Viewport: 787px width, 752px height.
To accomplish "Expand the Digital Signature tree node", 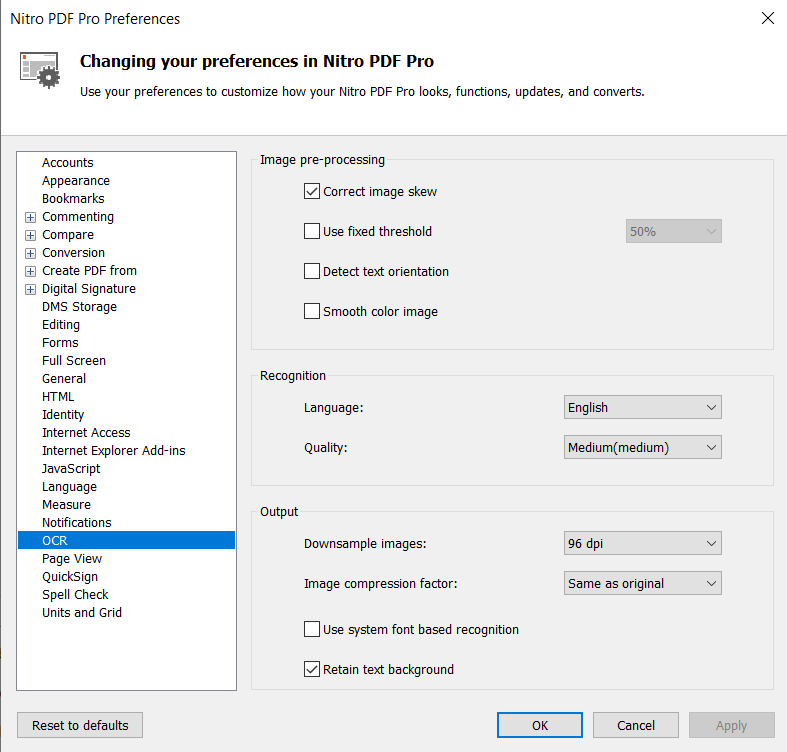I will (x=31, y=290).
